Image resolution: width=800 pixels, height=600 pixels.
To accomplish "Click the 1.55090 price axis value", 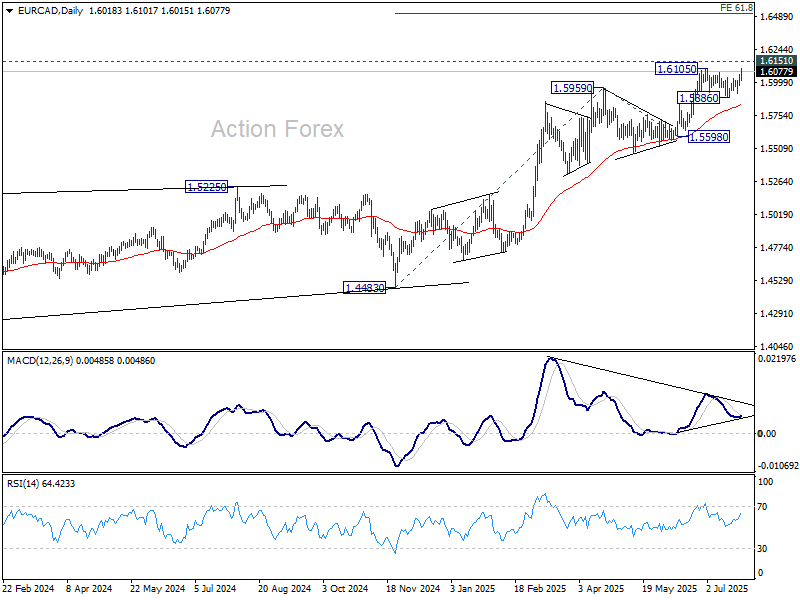I will tap(777, 148).
